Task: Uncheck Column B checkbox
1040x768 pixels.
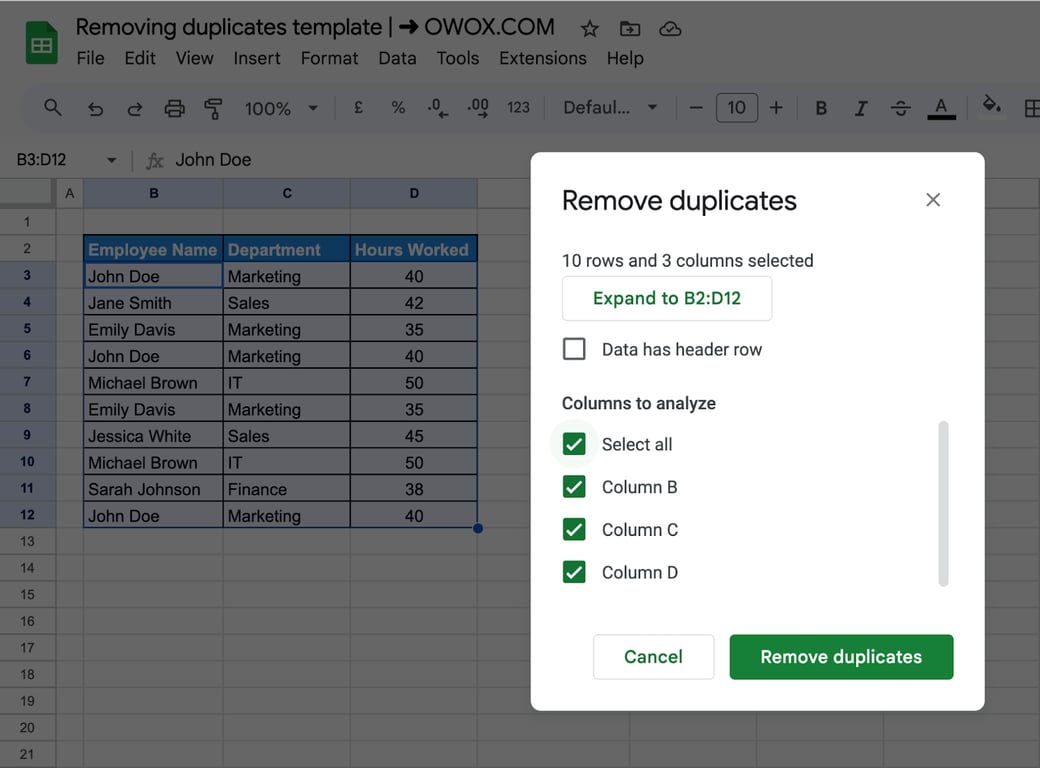Action: 574,487
